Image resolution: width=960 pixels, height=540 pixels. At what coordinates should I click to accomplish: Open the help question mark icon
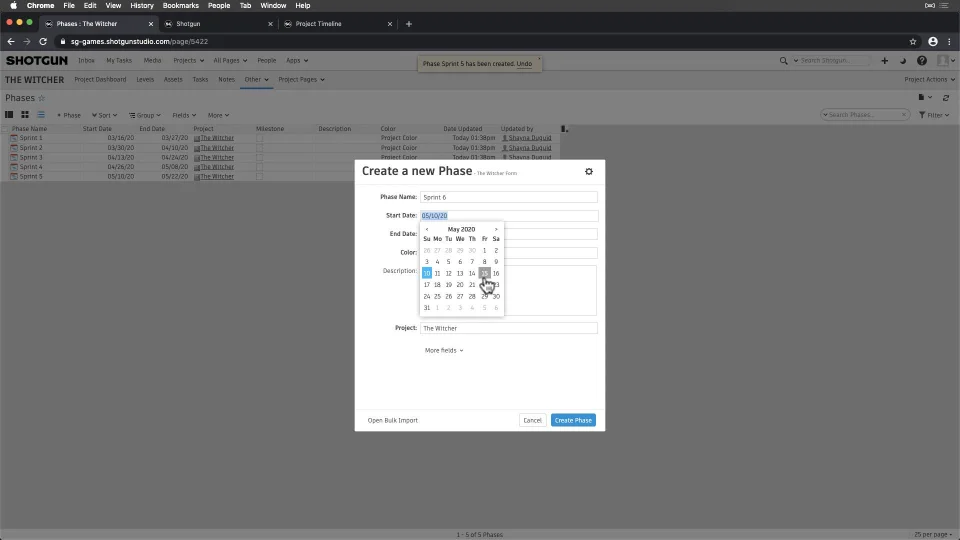921,61
